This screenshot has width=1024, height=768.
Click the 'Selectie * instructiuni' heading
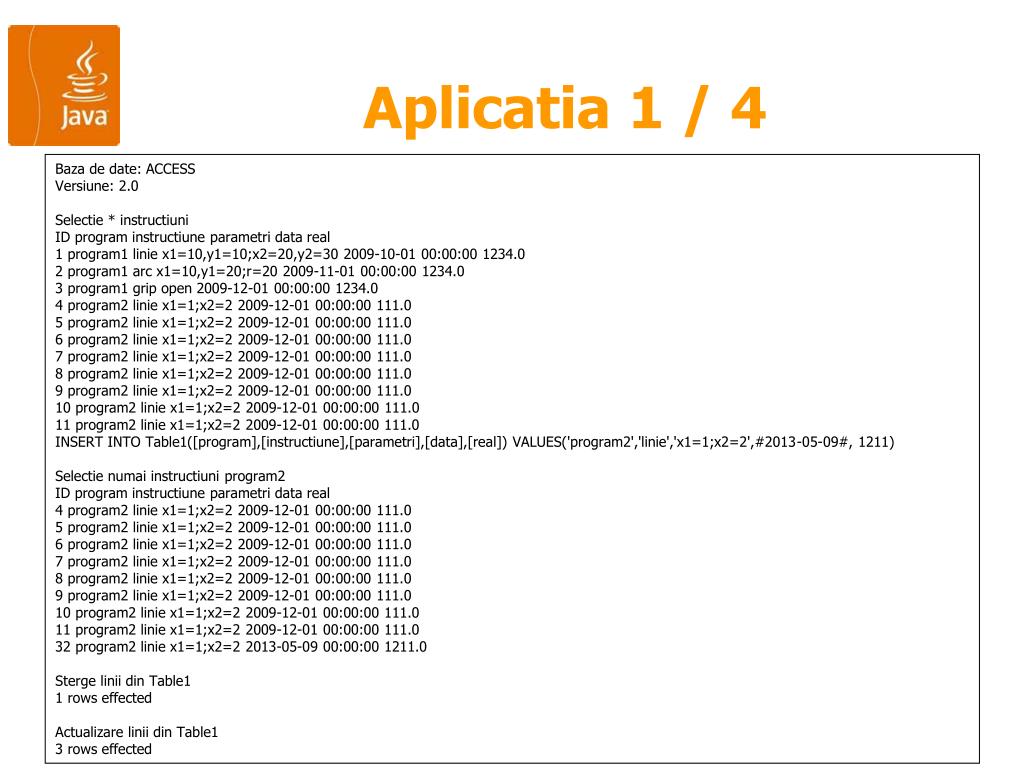(x=121, y=220)
